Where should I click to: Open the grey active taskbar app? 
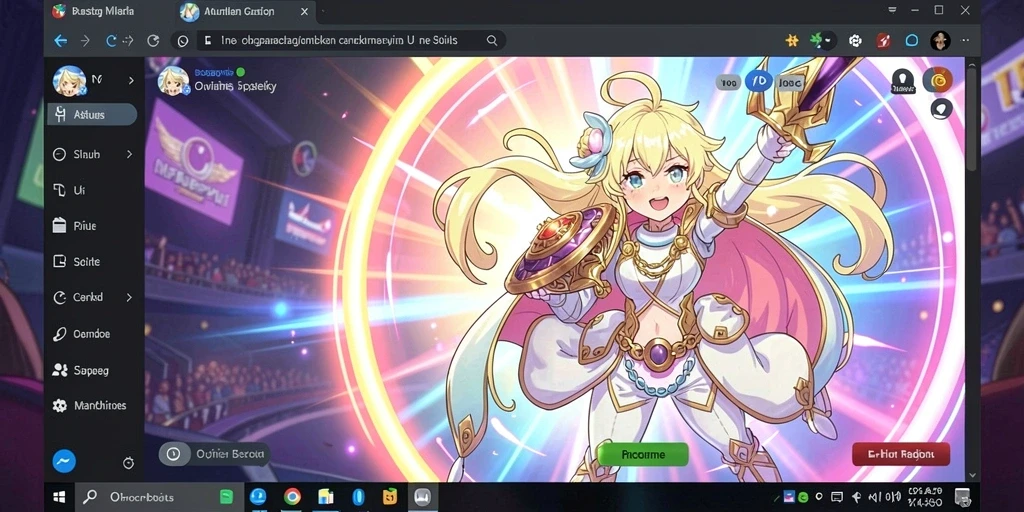point(423,497)
